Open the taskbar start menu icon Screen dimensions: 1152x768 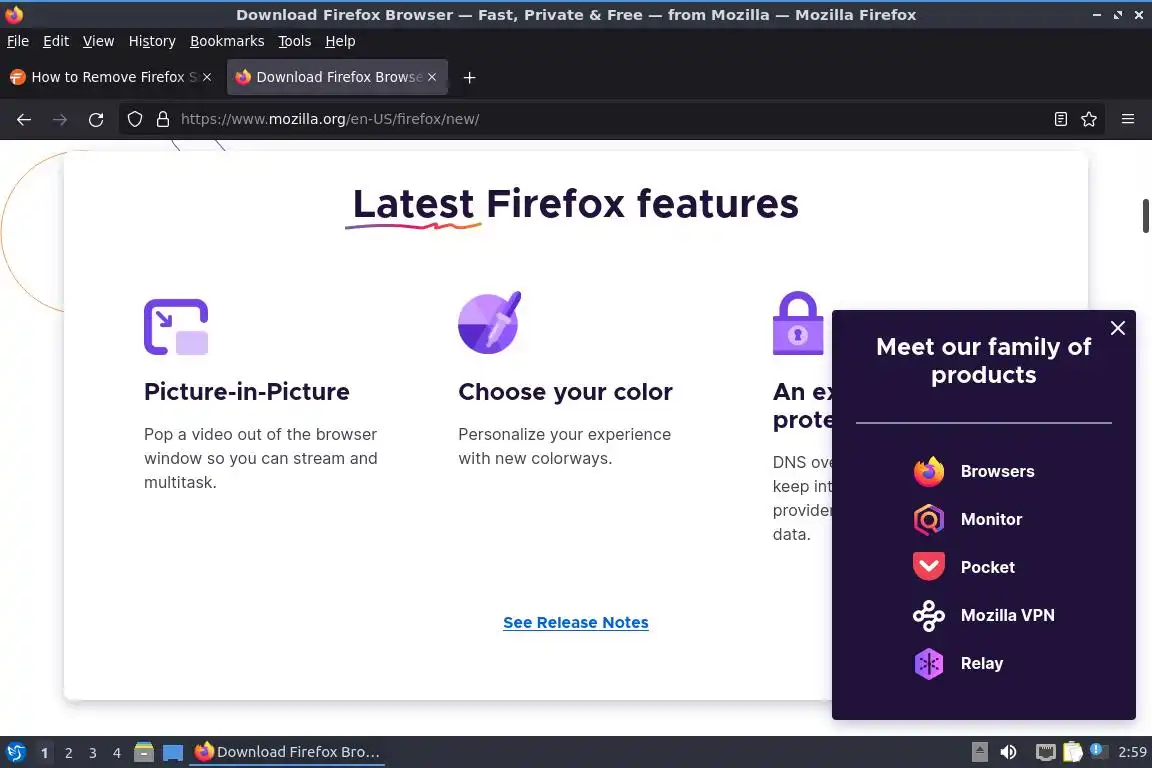click(15, 752)
